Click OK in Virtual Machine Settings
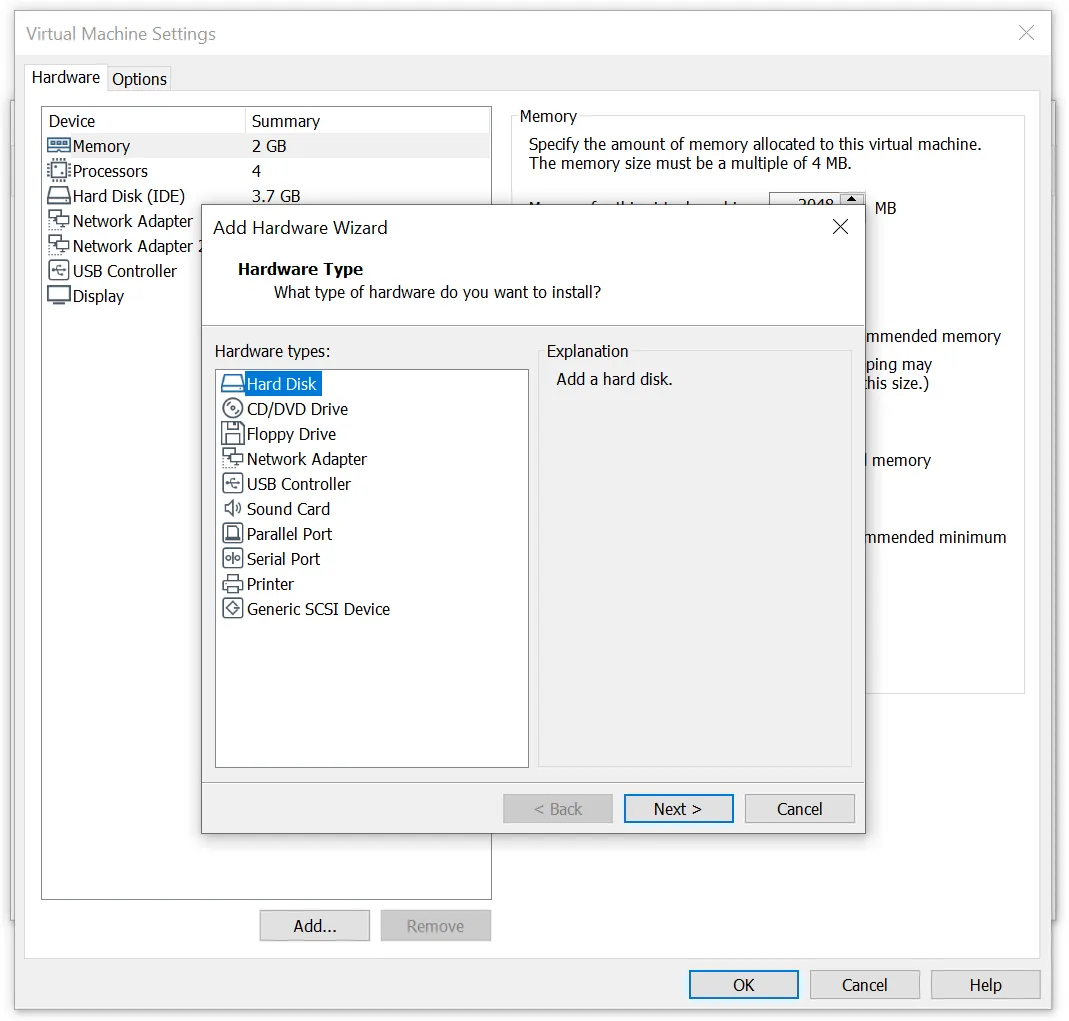 (743, 985)
